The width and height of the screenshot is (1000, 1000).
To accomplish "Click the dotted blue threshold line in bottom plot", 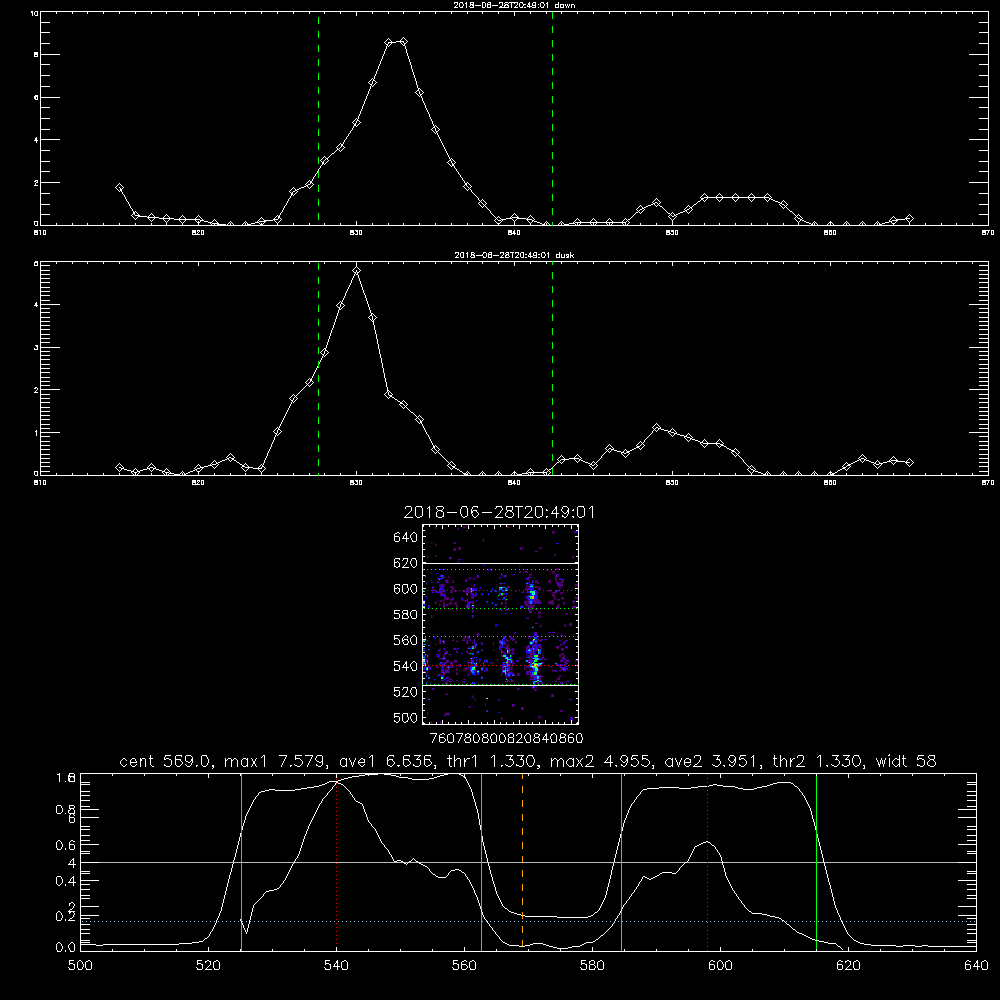I will [x=528, y=922].
